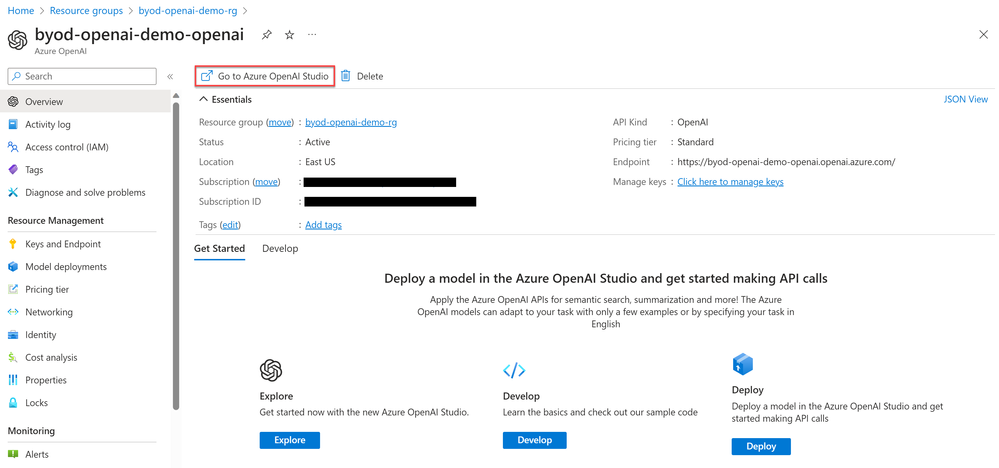999x468 pixels.
Task: Click the Locks padlock icon
Action: point(13,403)
